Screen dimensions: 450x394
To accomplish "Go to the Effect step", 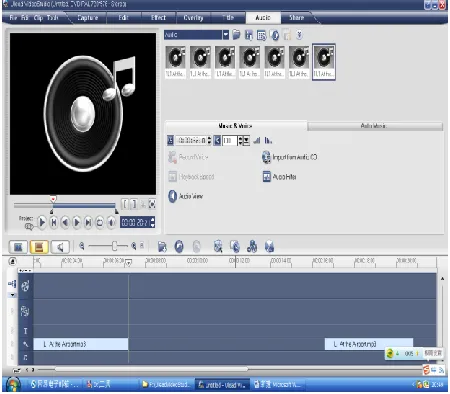I will (158, 17).
